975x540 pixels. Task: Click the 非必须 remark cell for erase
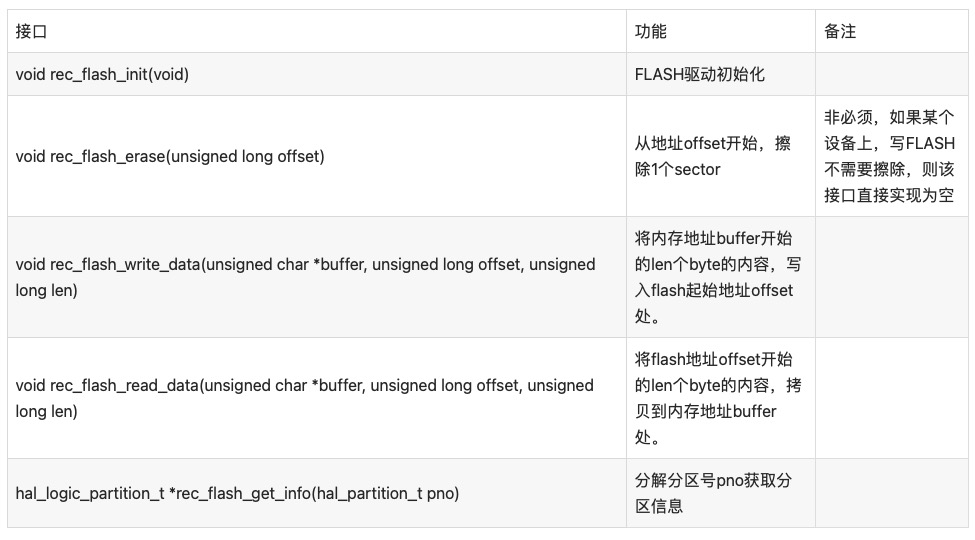pos(892,156)
